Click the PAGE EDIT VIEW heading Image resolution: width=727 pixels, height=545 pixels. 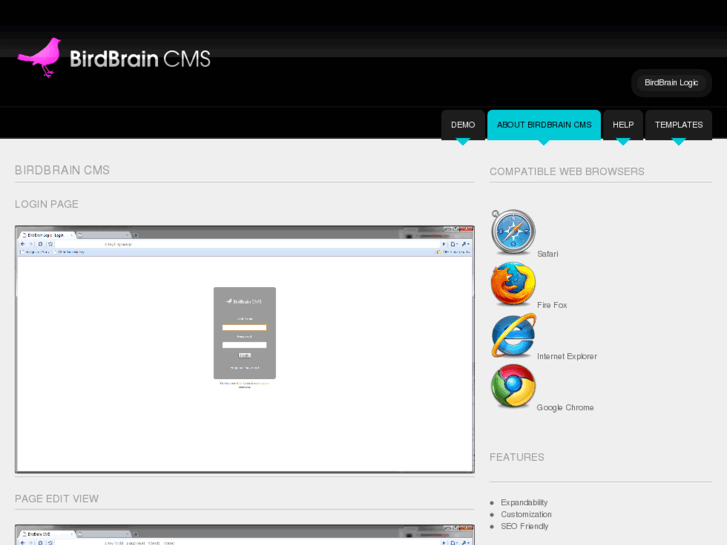tap(57, 499)
